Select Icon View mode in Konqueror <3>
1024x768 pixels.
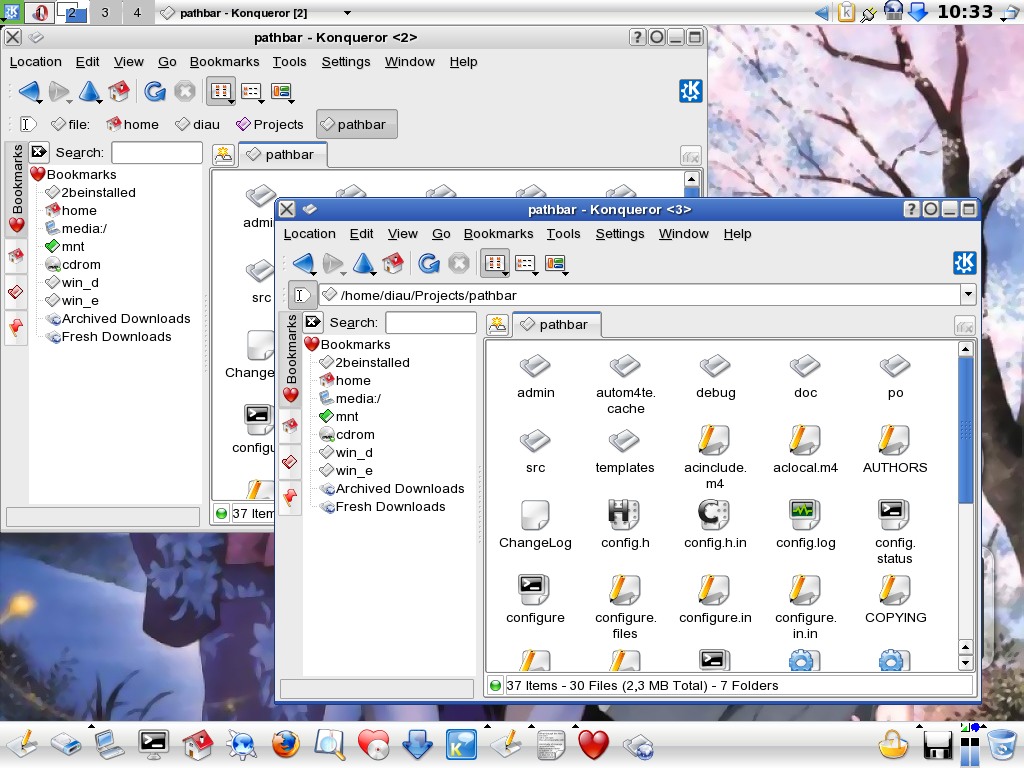click(x=494, y=263)
